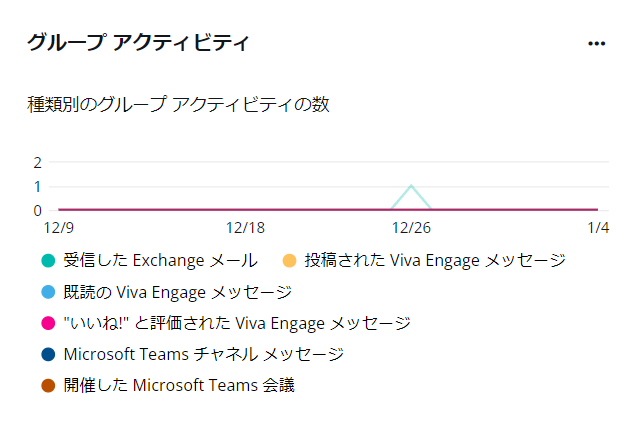Click the 12/18 date label on axis
Image resolution: width=640 pixels, height=439 pixels.
[245, 228]
